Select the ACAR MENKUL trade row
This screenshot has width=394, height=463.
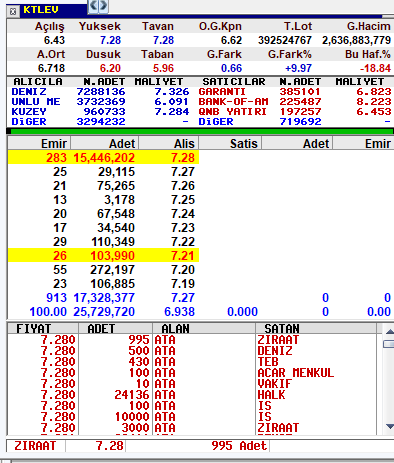[x=192, y=373]
